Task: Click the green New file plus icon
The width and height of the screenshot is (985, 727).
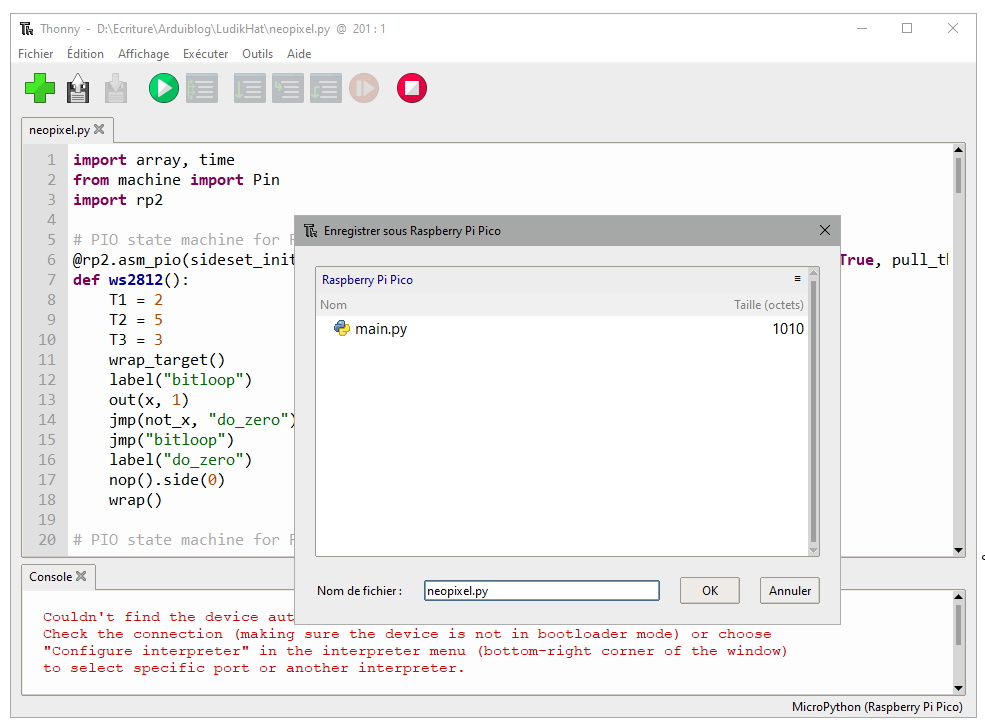Action: click(40, 89)
